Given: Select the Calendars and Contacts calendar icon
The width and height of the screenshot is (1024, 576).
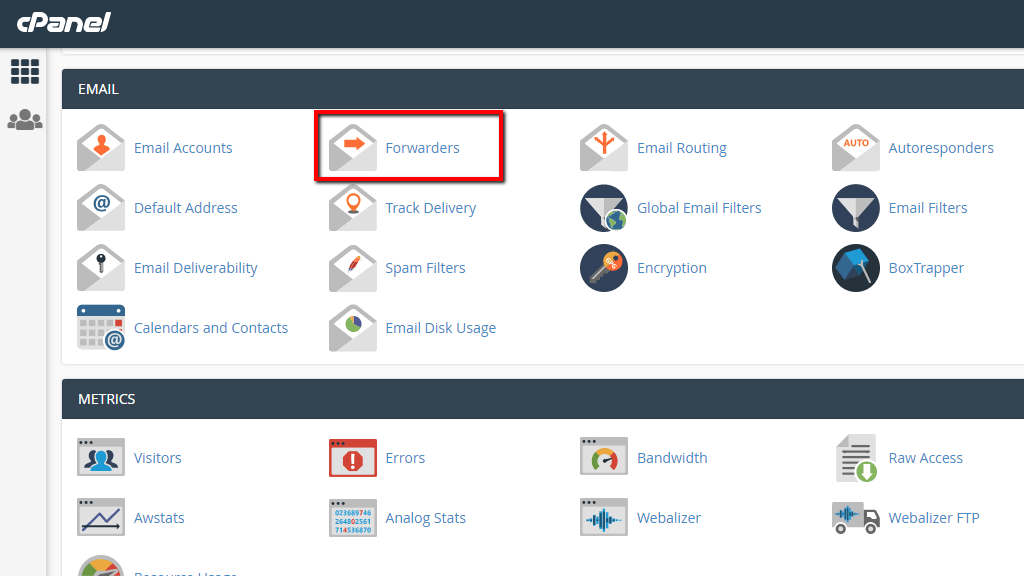Looking at the screenshot, I should 100,327.
